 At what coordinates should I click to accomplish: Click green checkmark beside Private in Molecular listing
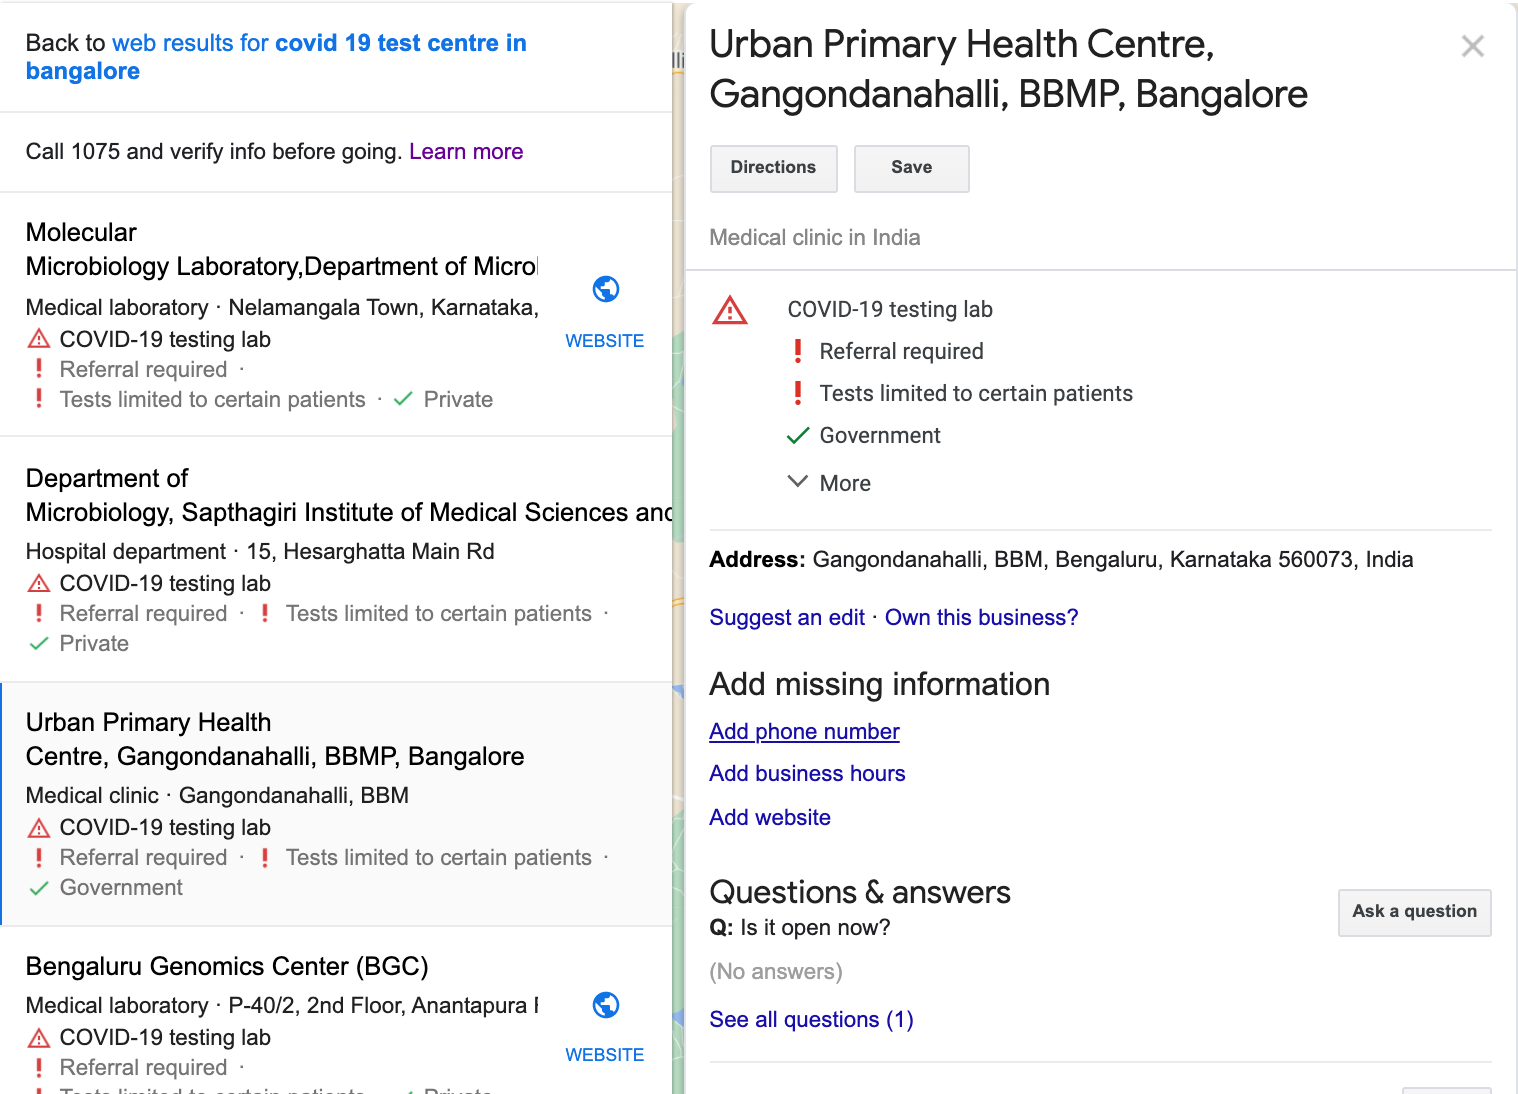click(403, 399)
